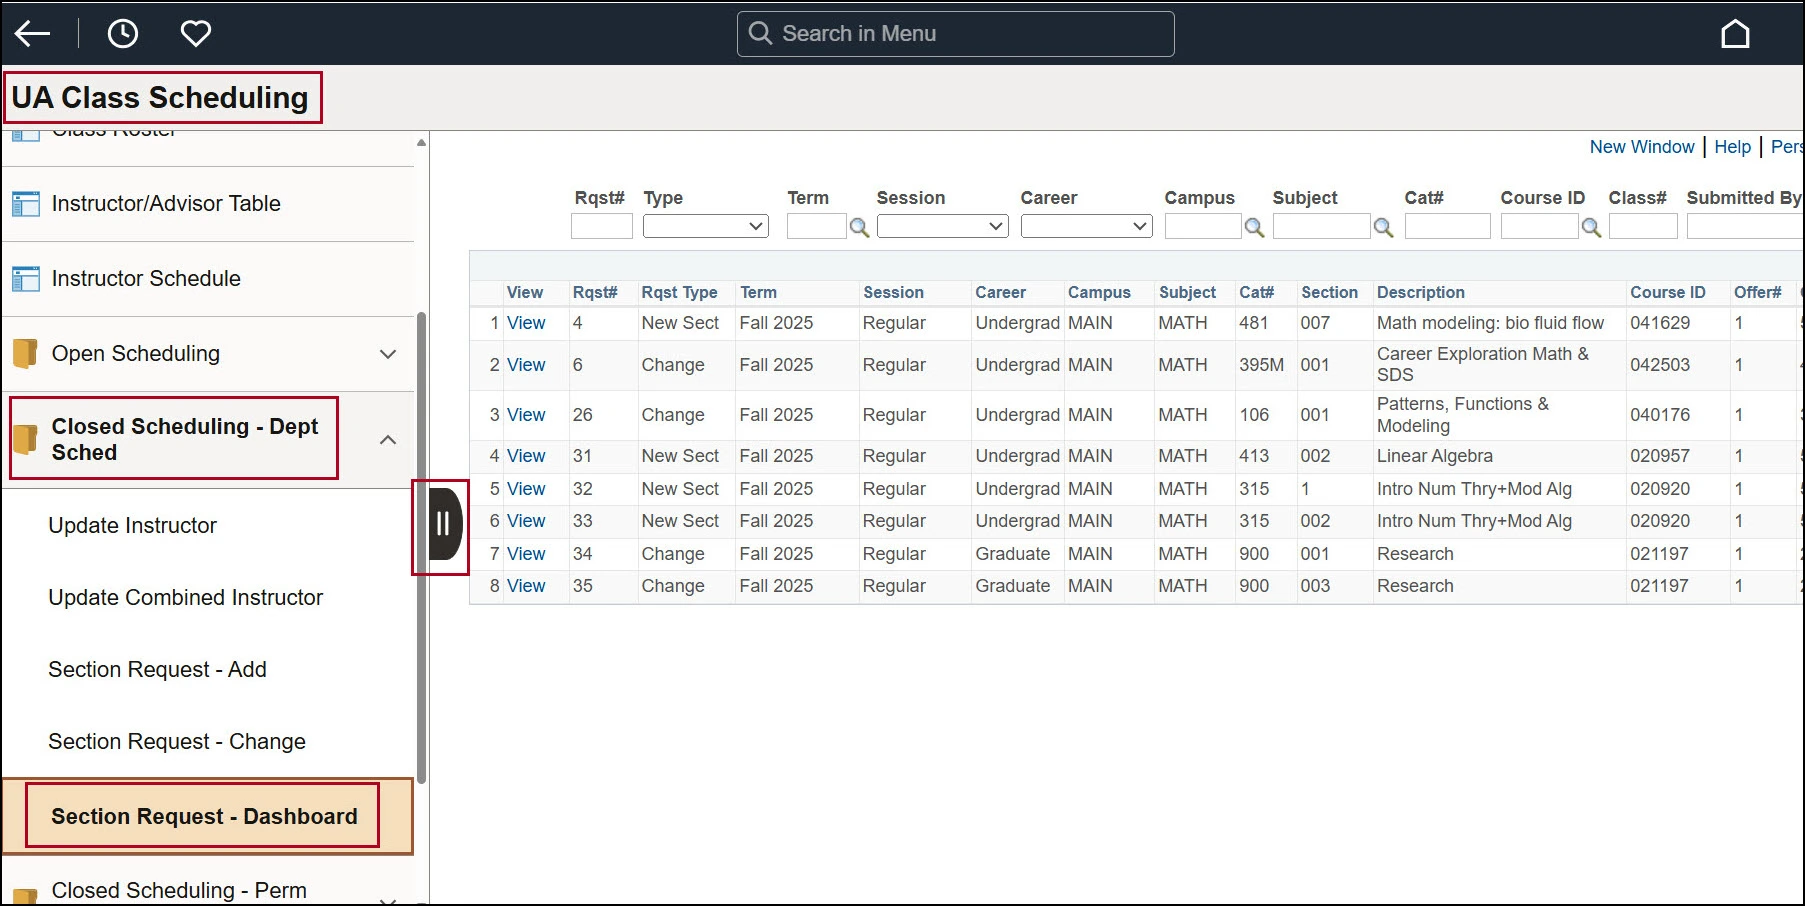1805x906 pixels.
Task: View request 35 Research row
Action: pos(526,586)
